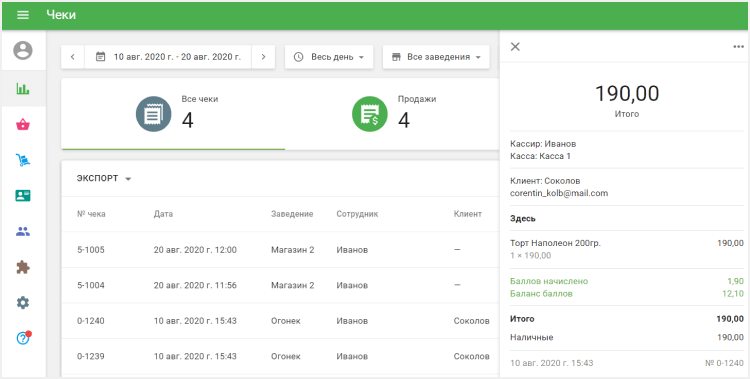The height and width of the screenshot is (379, 750).
Task: Click Клиент: Соколов in receipt panel
Action: click(545, 181)
